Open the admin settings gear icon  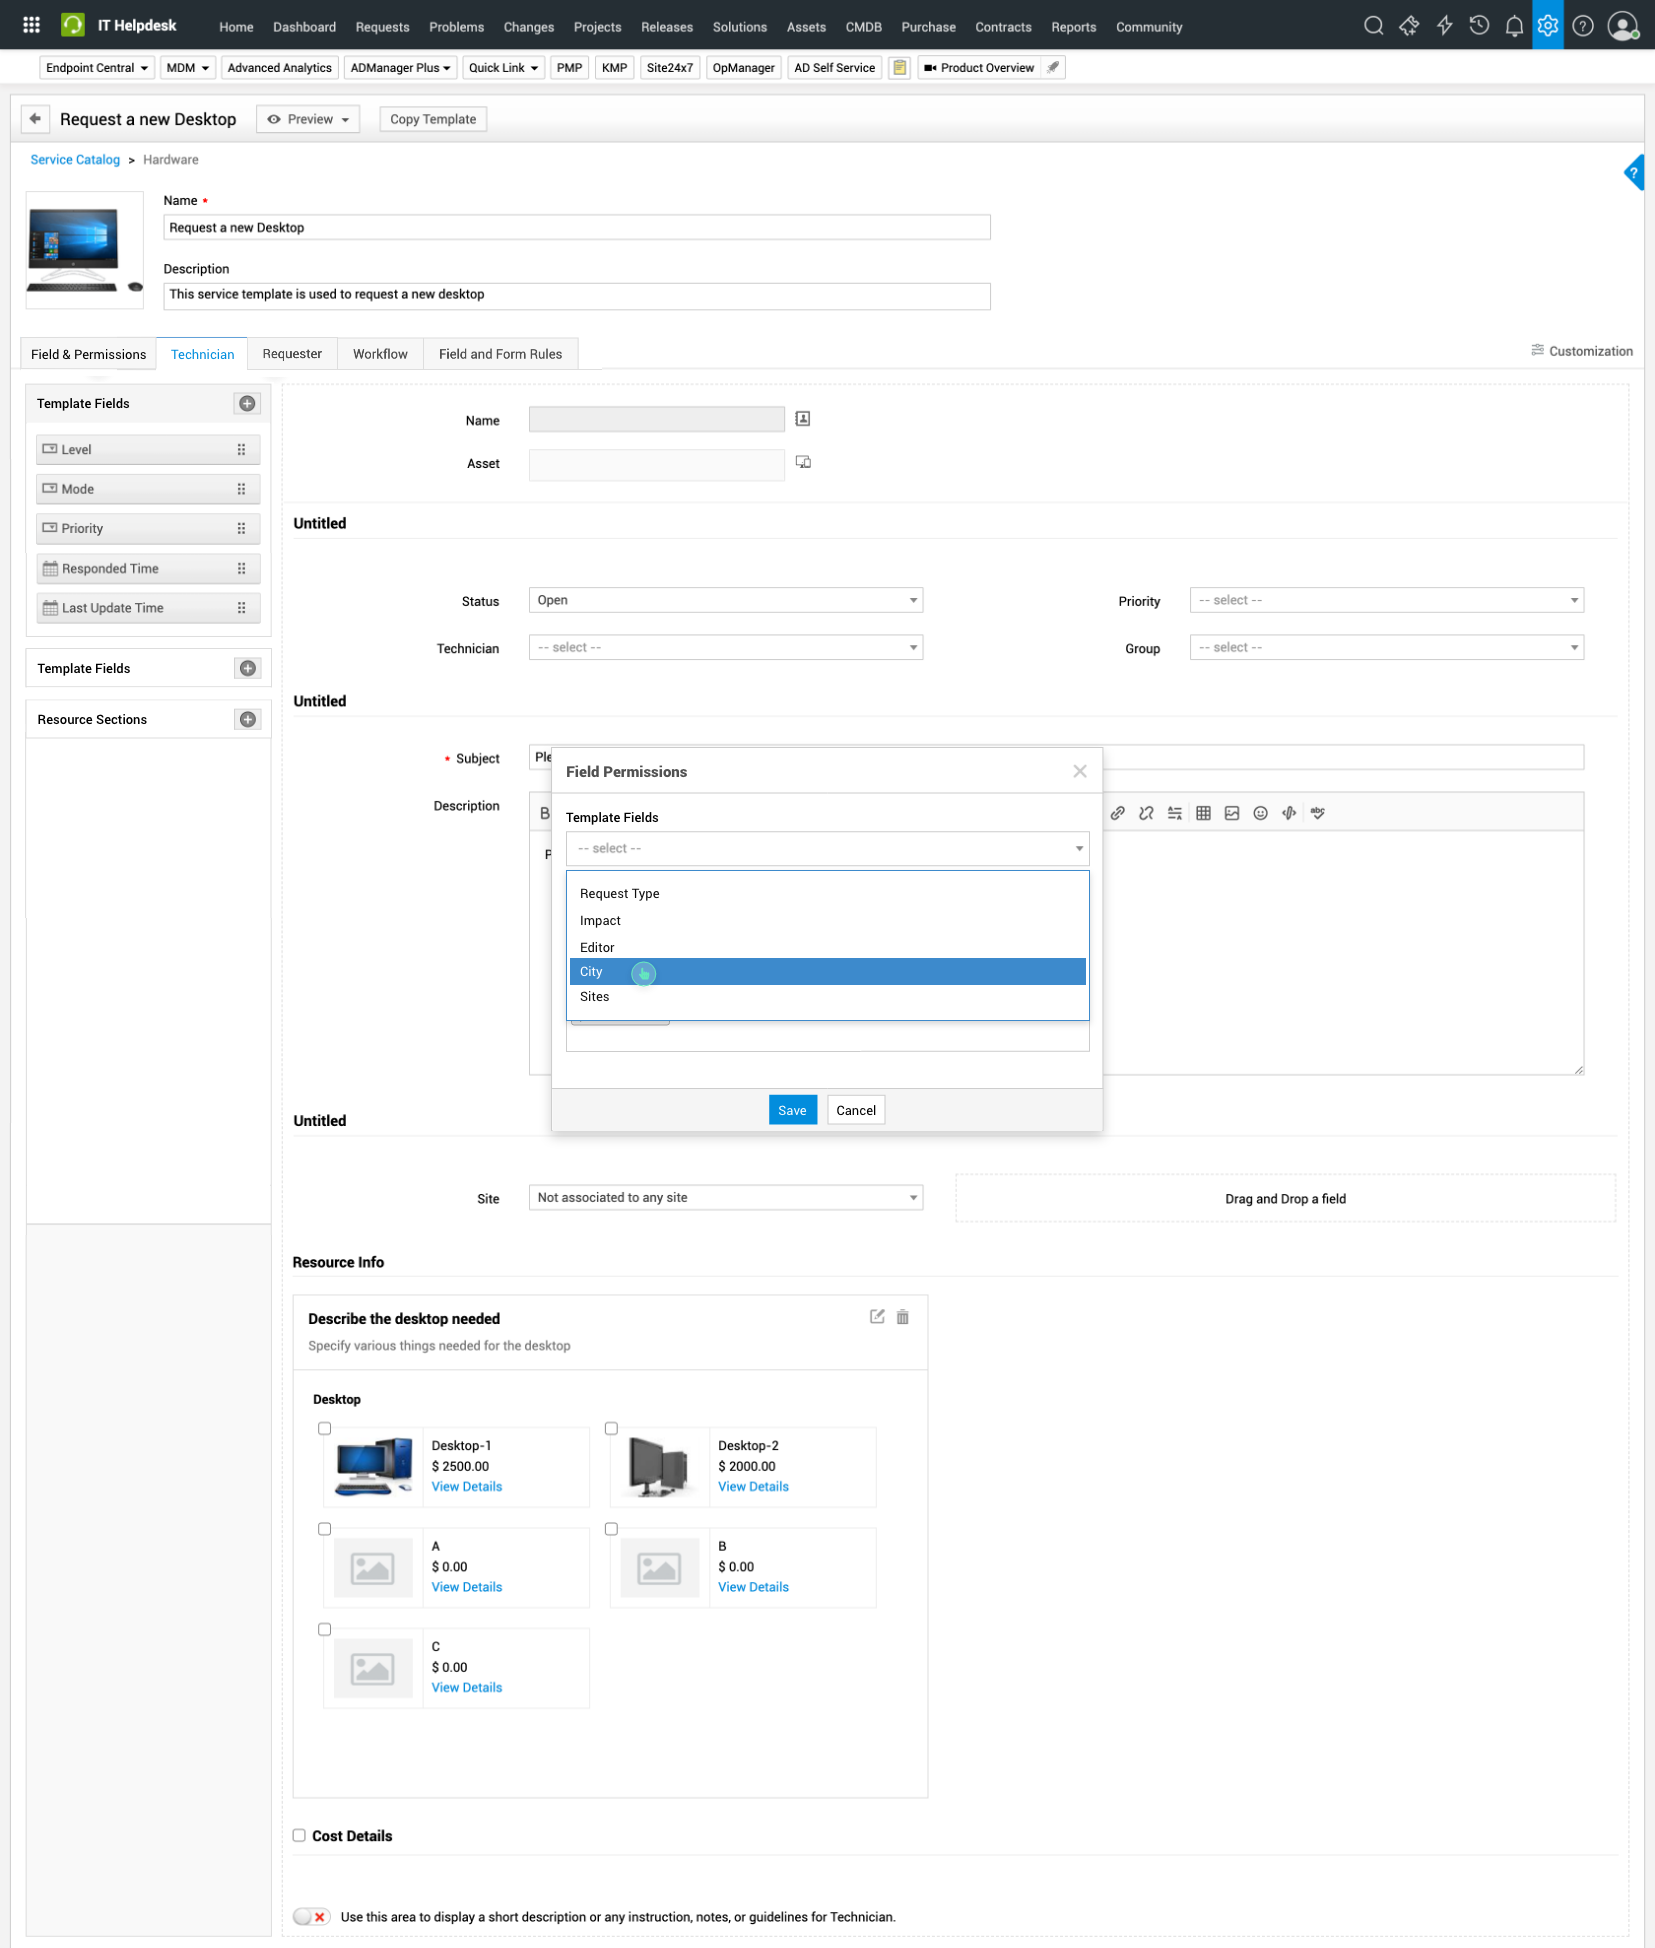pos(1547,26)
